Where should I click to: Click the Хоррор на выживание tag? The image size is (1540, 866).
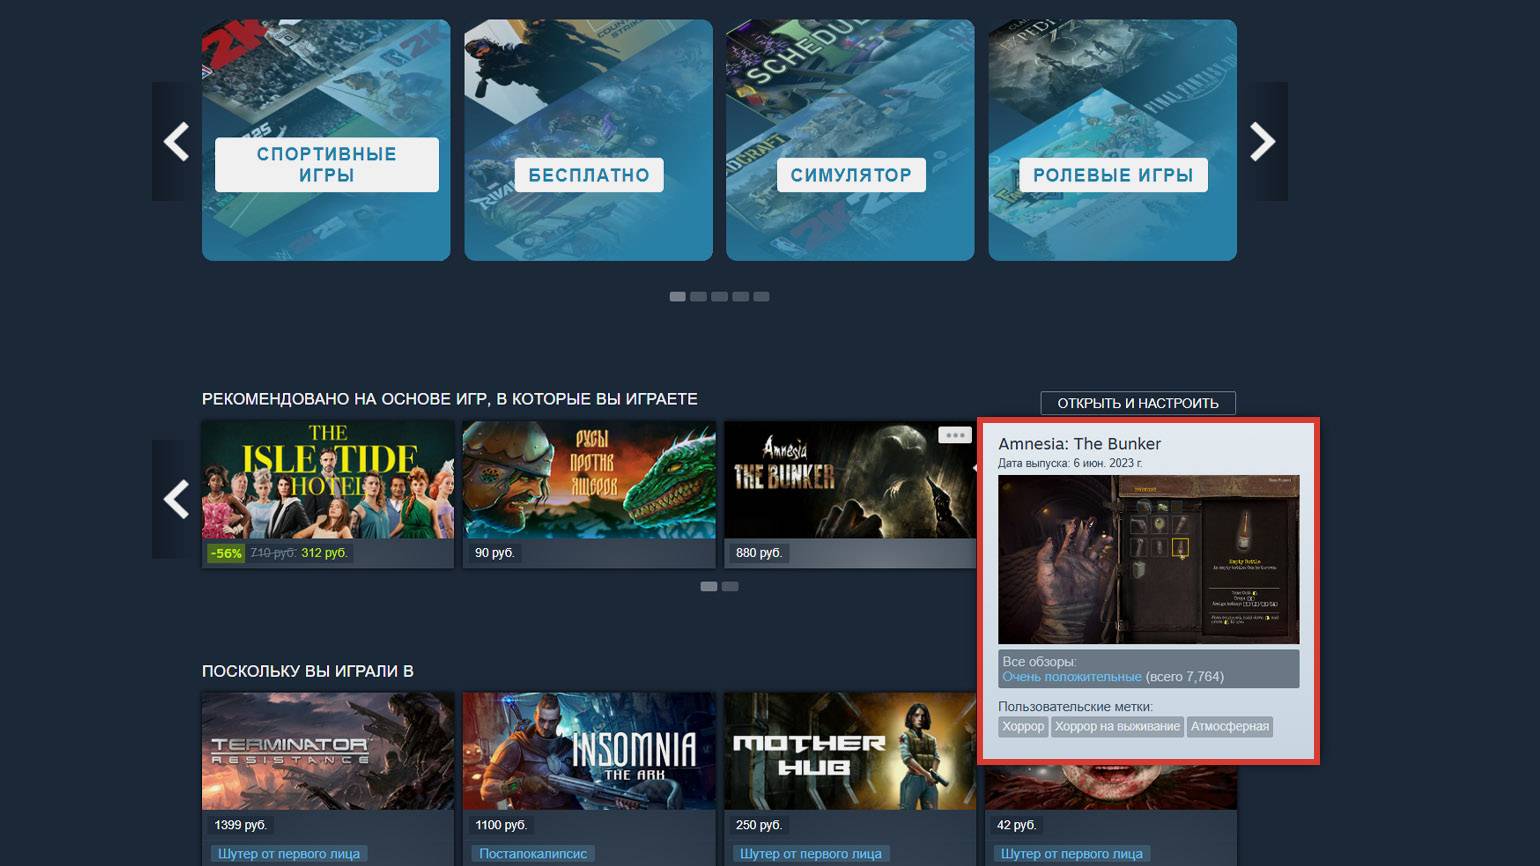1117,727
